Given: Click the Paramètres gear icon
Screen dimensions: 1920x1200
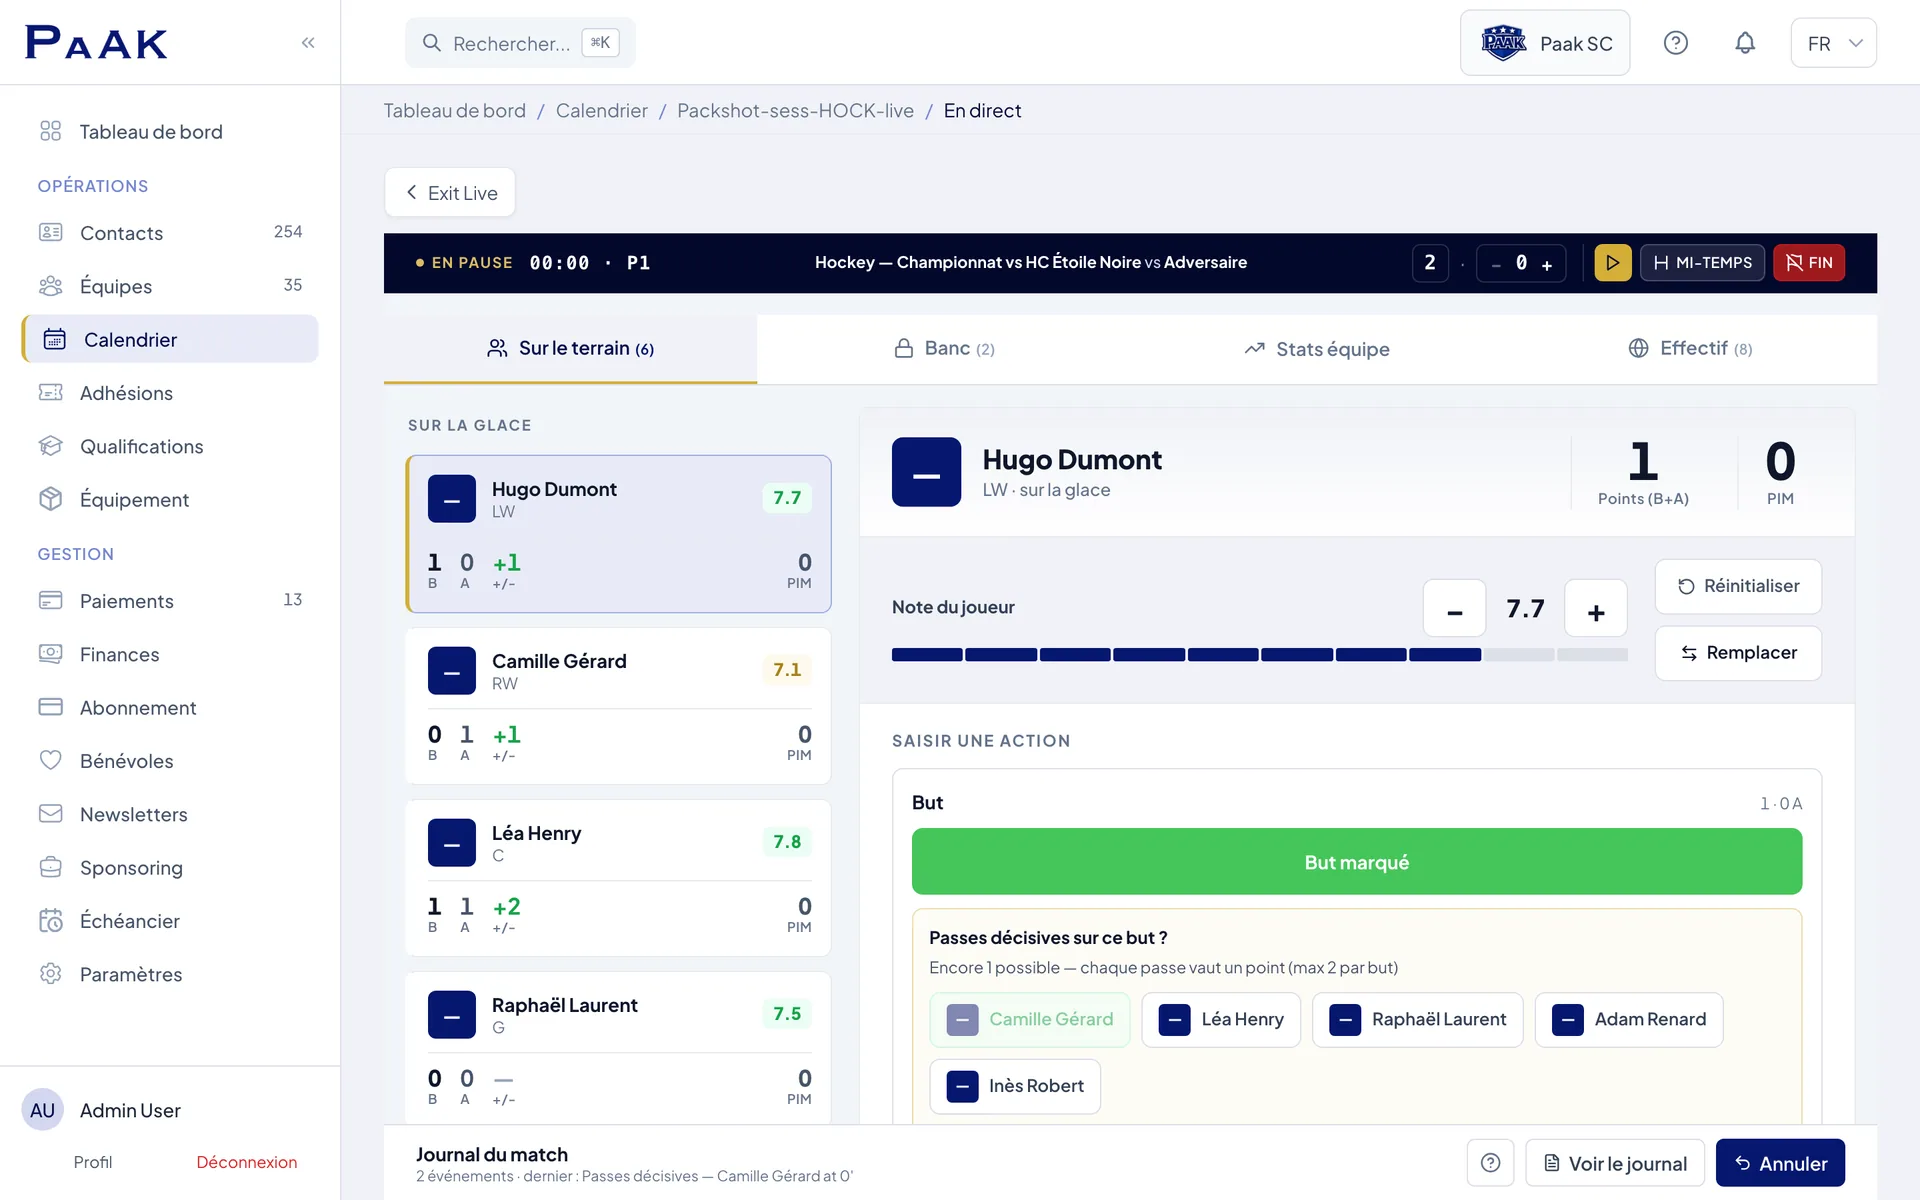Looking at the screenshot, I should pos(51,974).
